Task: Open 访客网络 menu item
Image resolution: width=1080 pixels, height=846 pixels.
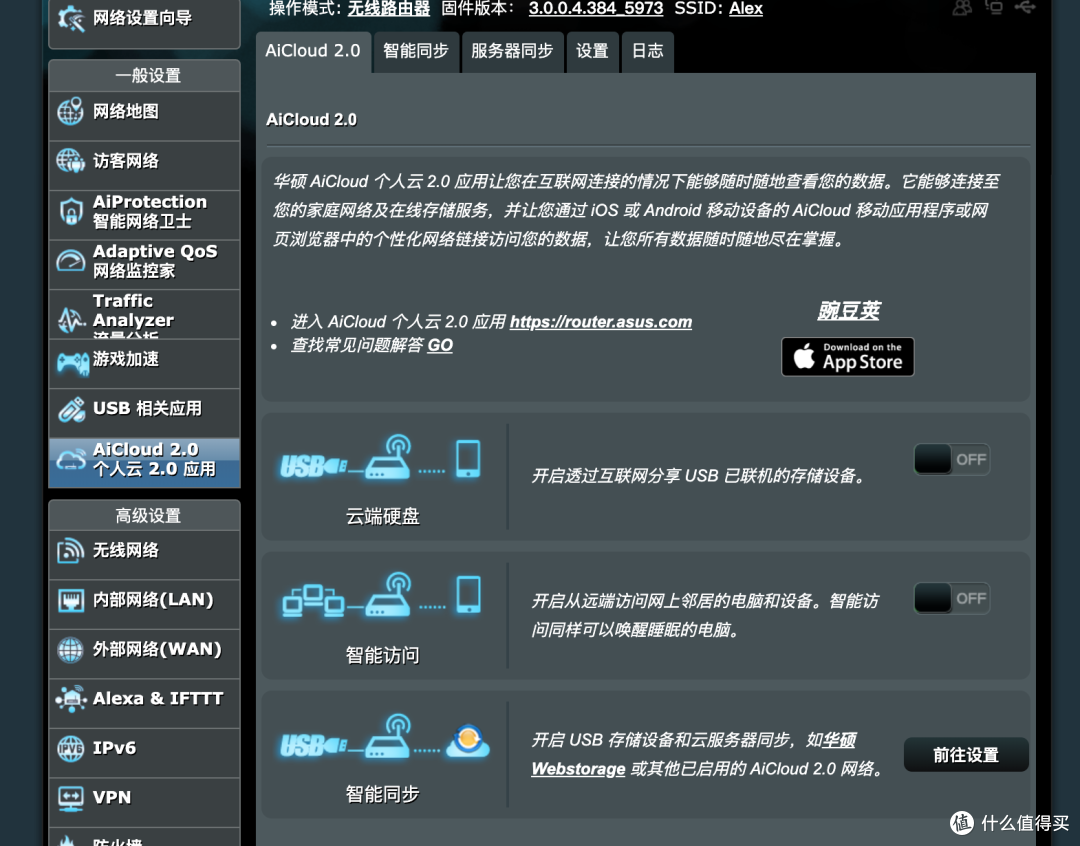Action: (144, 166)
